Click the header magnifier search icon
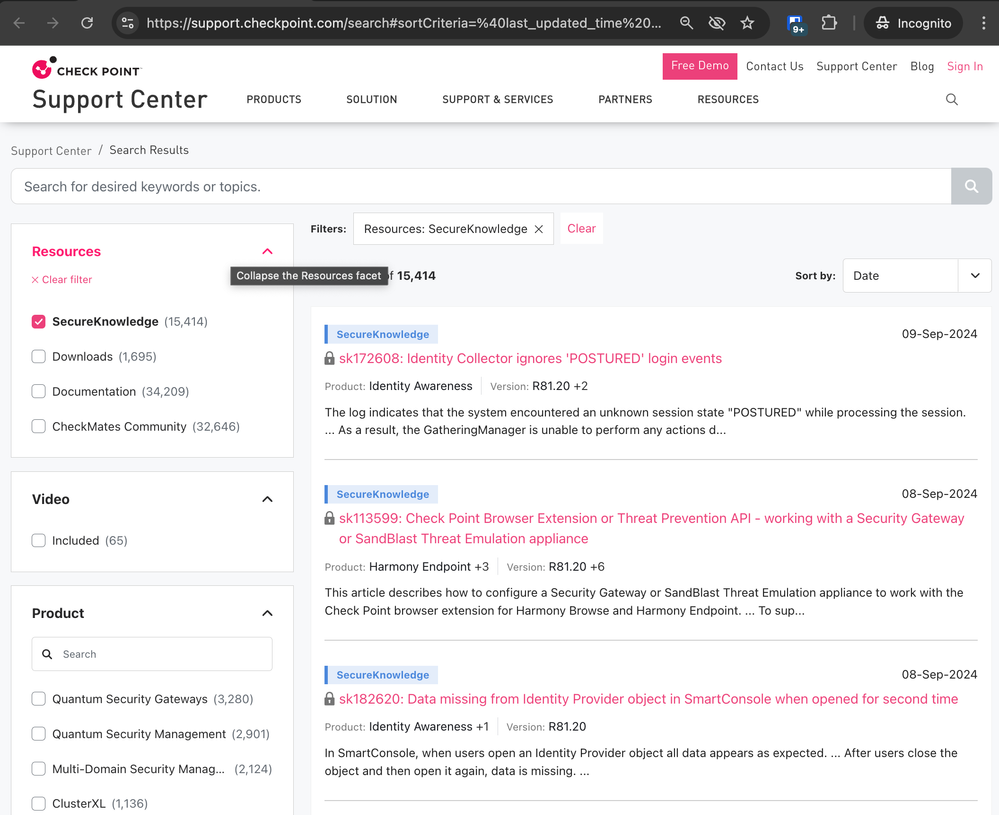Image resolution: width=999 pixels, height=815 pixels. [951, 99]
